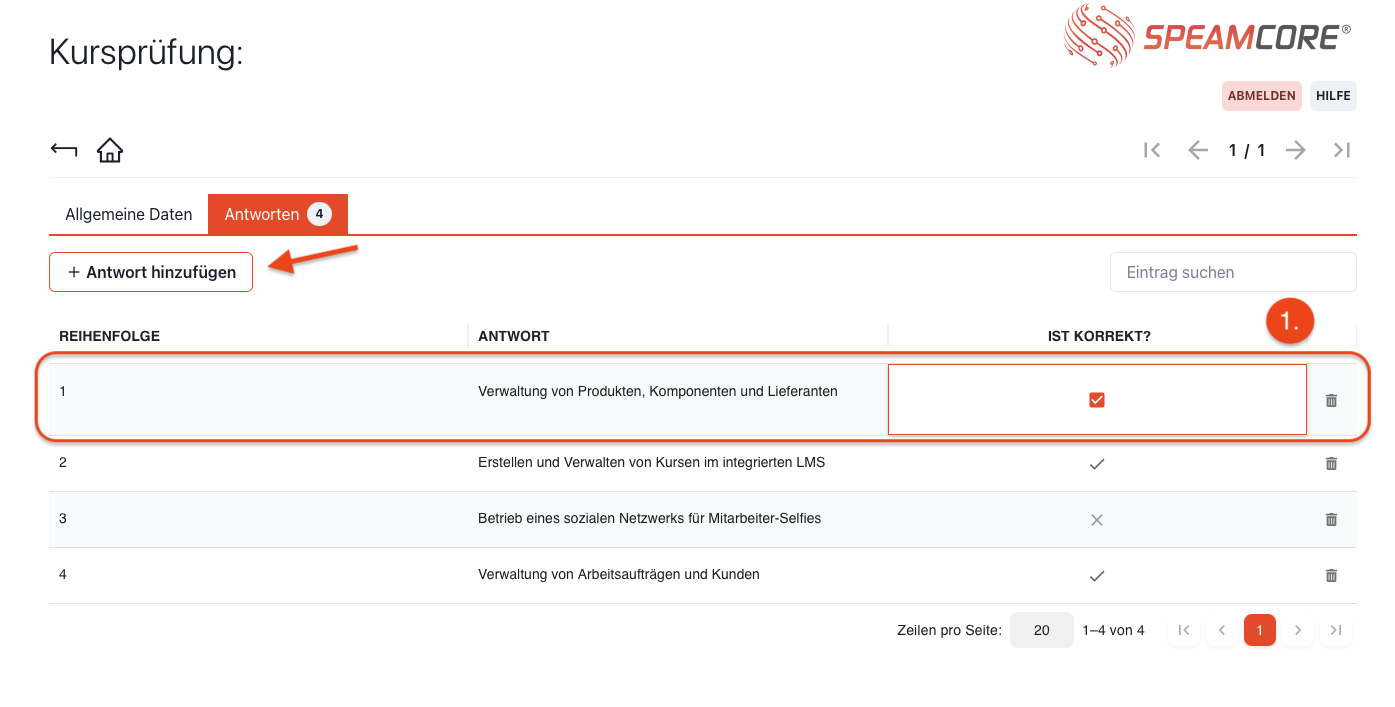Sort by the Reihenfolge column header
Screen dimensions: 1395x707
coord(110,336)
